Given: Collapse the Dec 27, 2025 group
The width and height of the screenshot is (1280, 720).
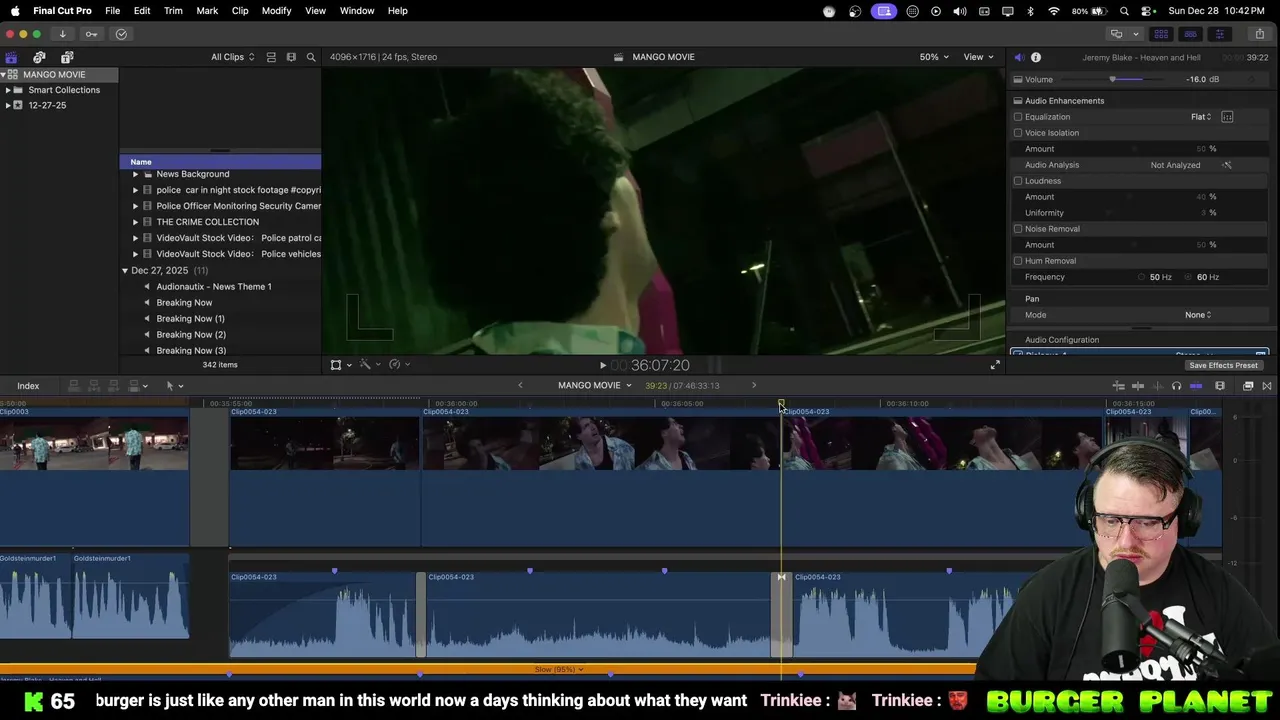Looking at the screenshot, I should pos(125,271).
